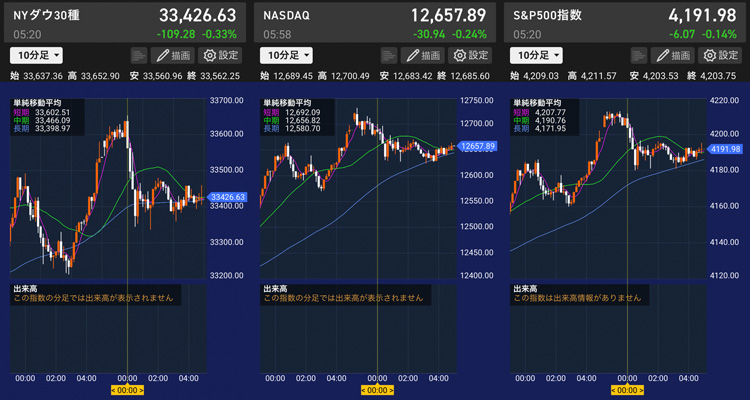Viewport: 750px width, 400px height.
Task: Click the 出来高 volume label in NASDAQ panel
Action: coord(276,289)
